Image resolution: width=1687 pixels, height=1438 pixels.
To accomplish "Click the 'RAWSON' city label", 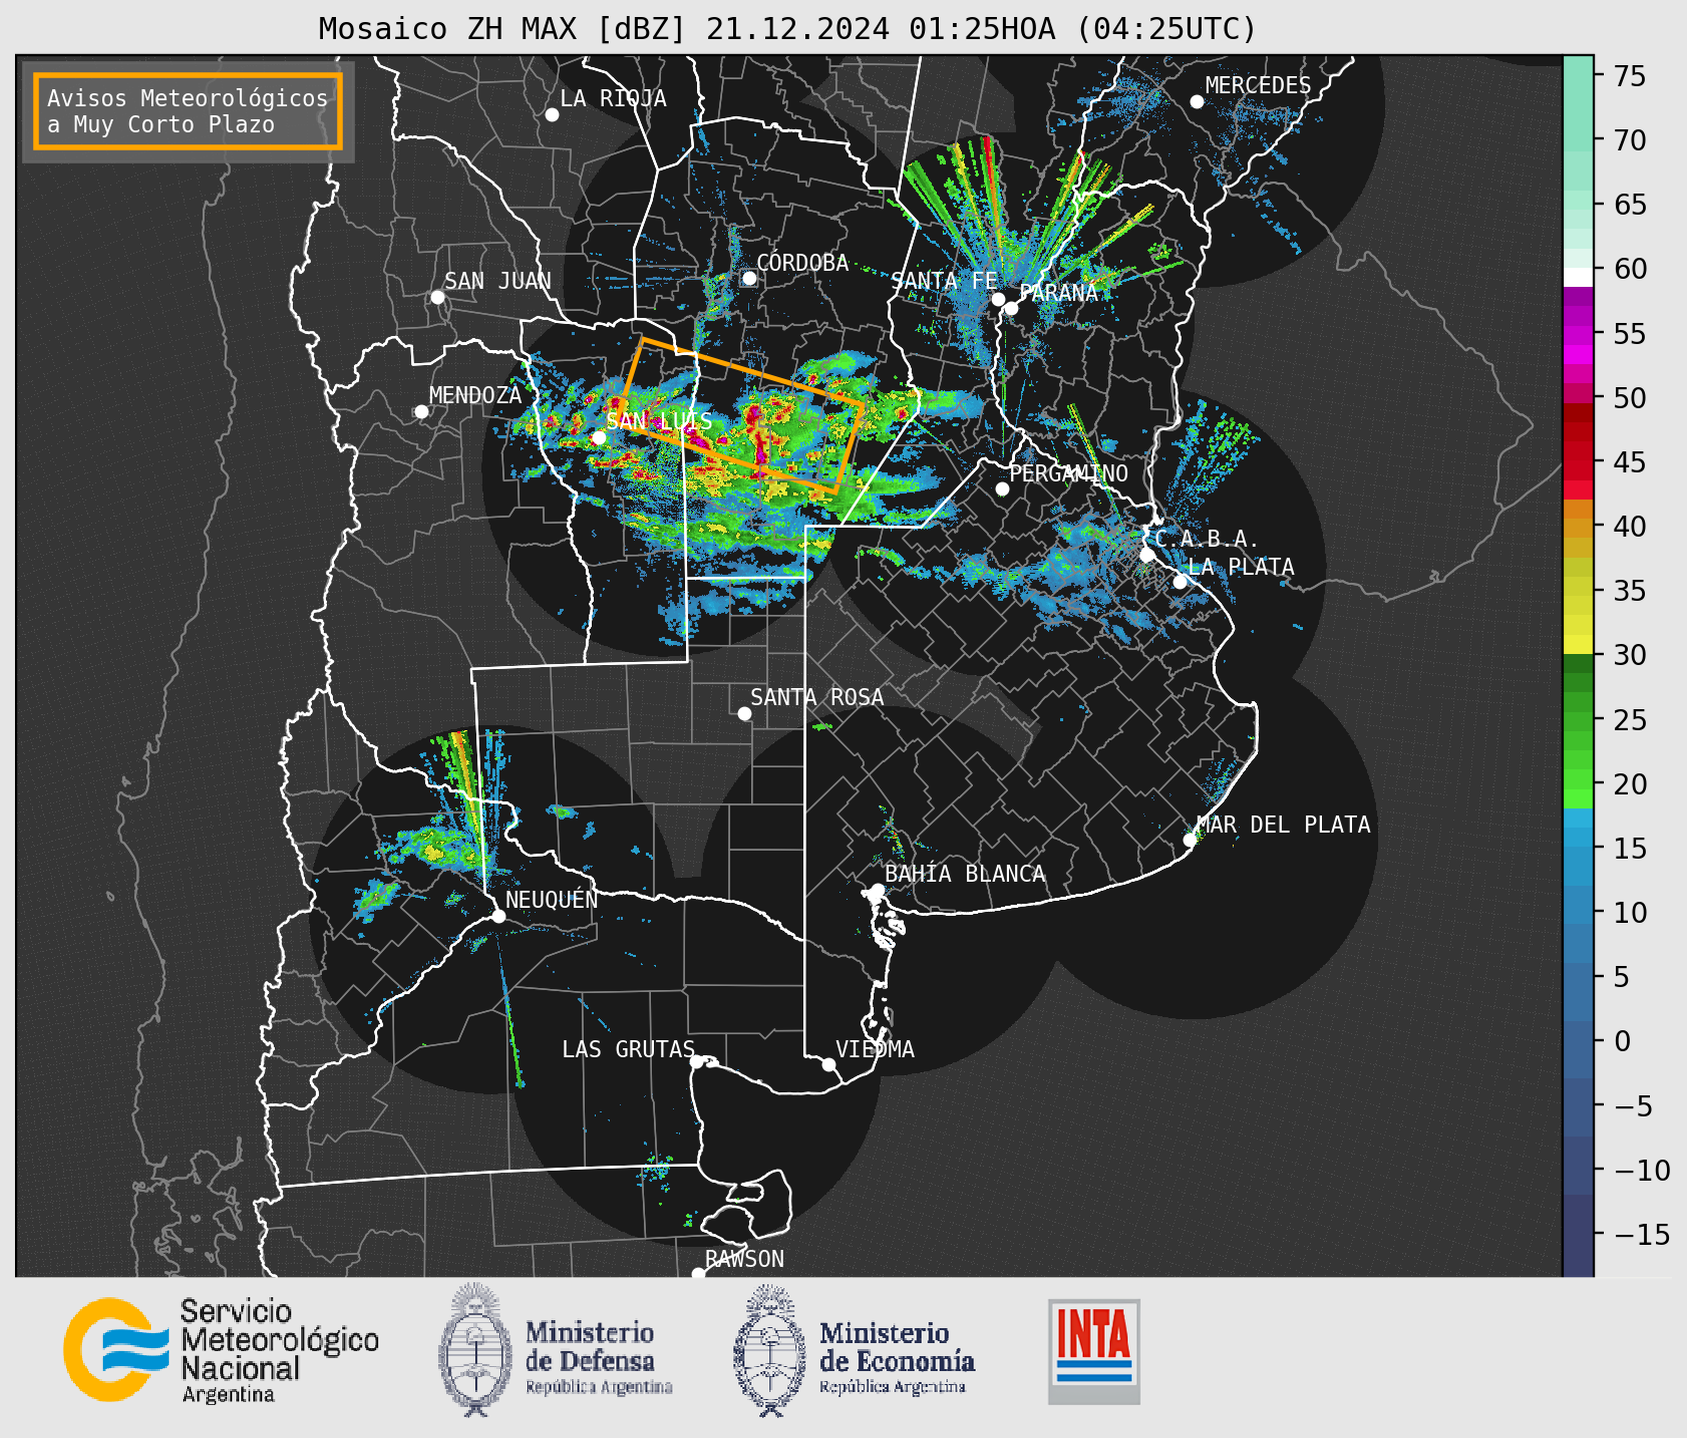I will pyautogui.click(x=745, y=1259).
